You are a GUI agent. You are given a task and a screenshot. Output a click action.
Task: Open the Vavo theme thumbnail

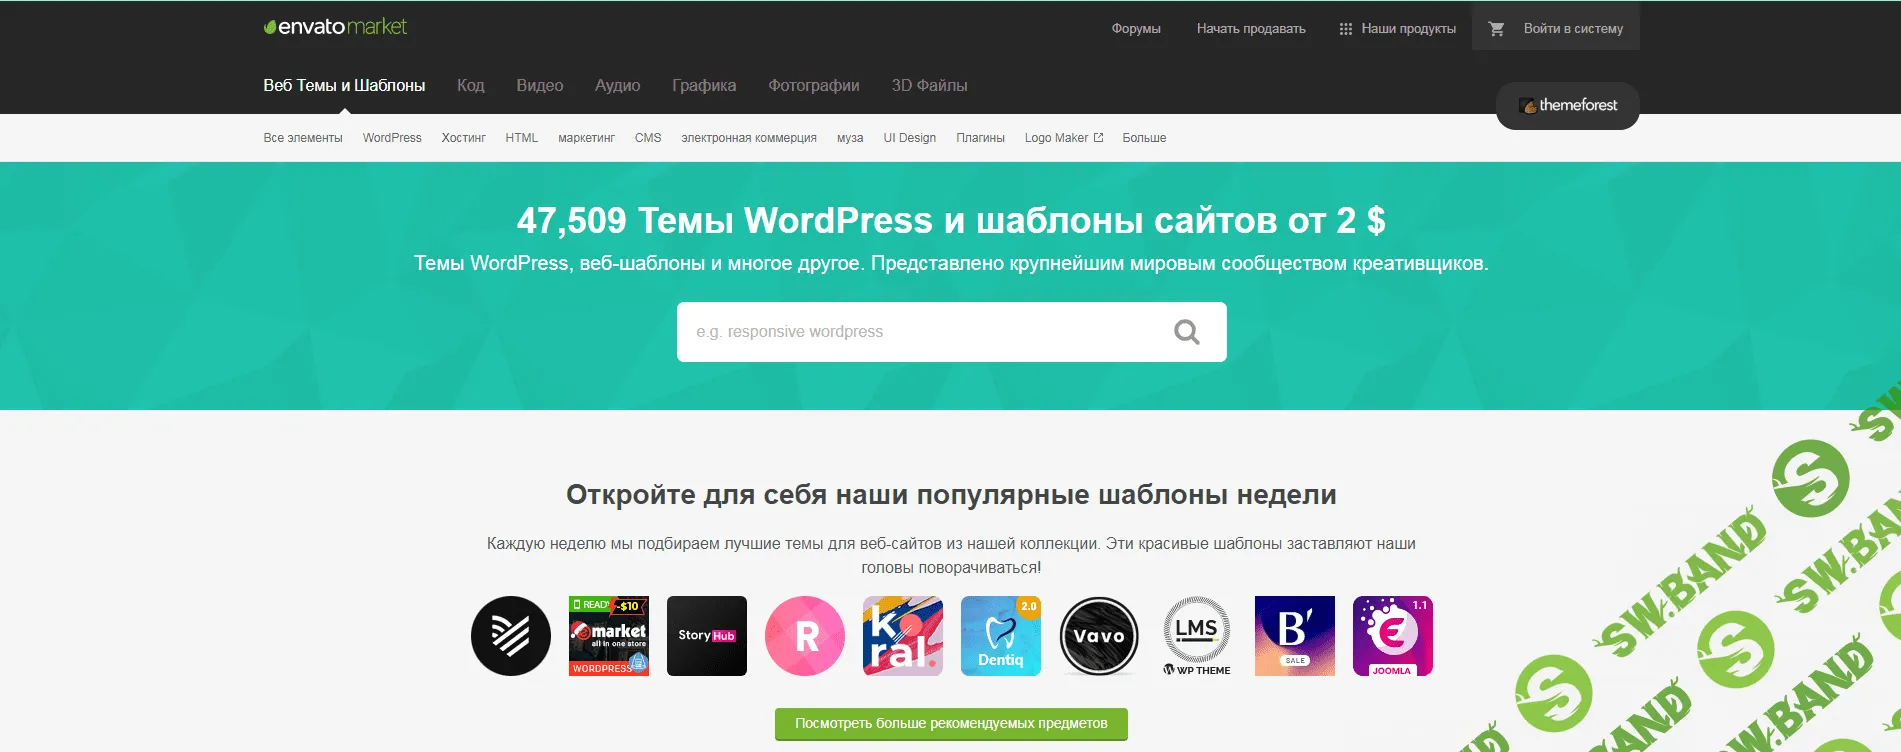1099,636
